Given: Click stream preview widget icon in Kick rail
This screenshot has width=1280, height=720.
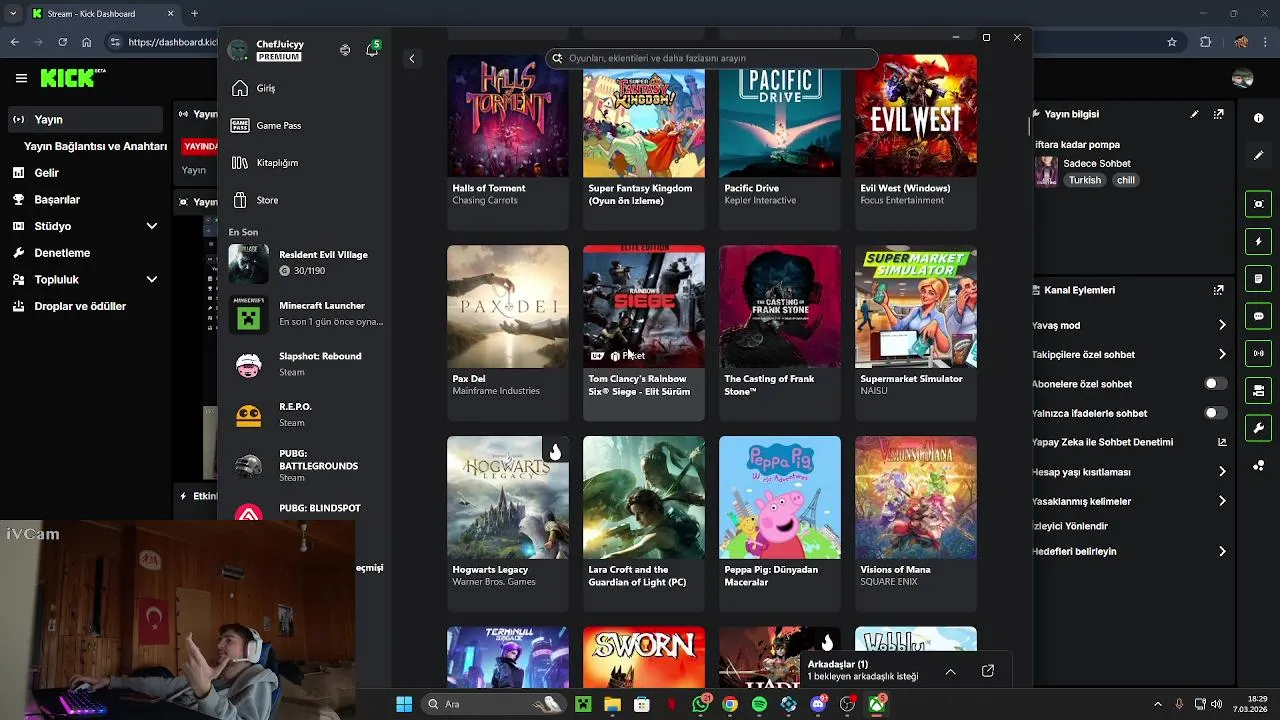Looking at the screenshot, I should click(x=1258, y=204).
